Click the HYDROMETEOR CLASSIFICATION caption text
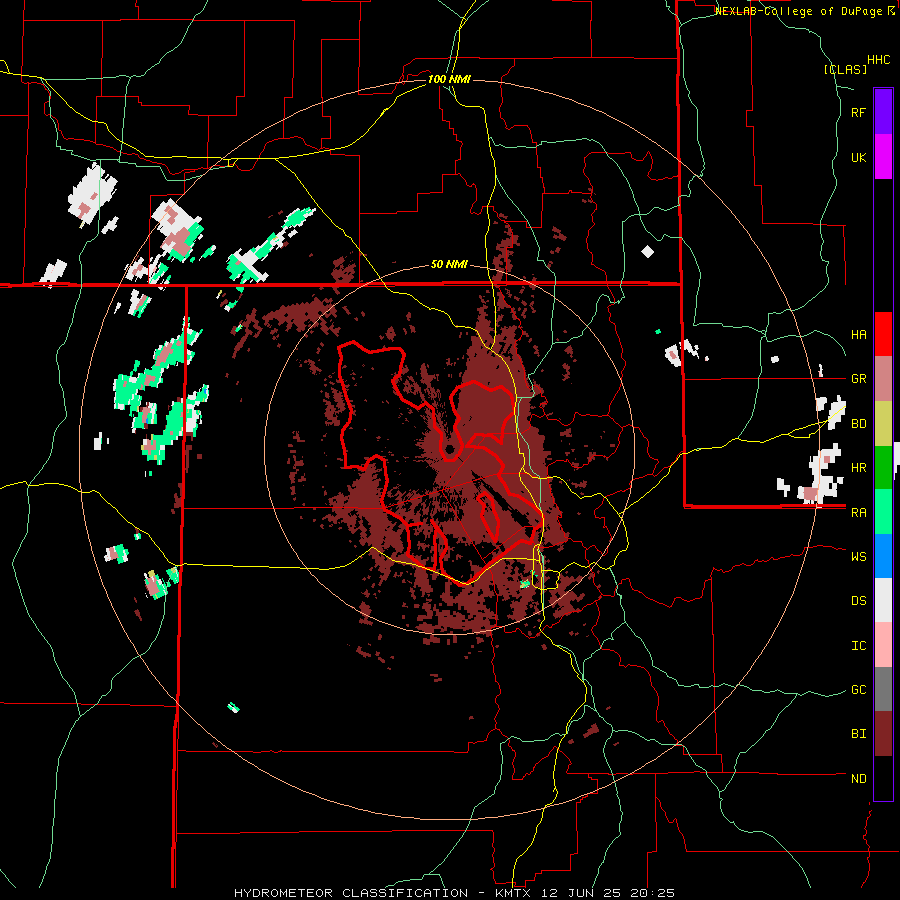This screenshot has height=900, width=900. coord(351,893)
